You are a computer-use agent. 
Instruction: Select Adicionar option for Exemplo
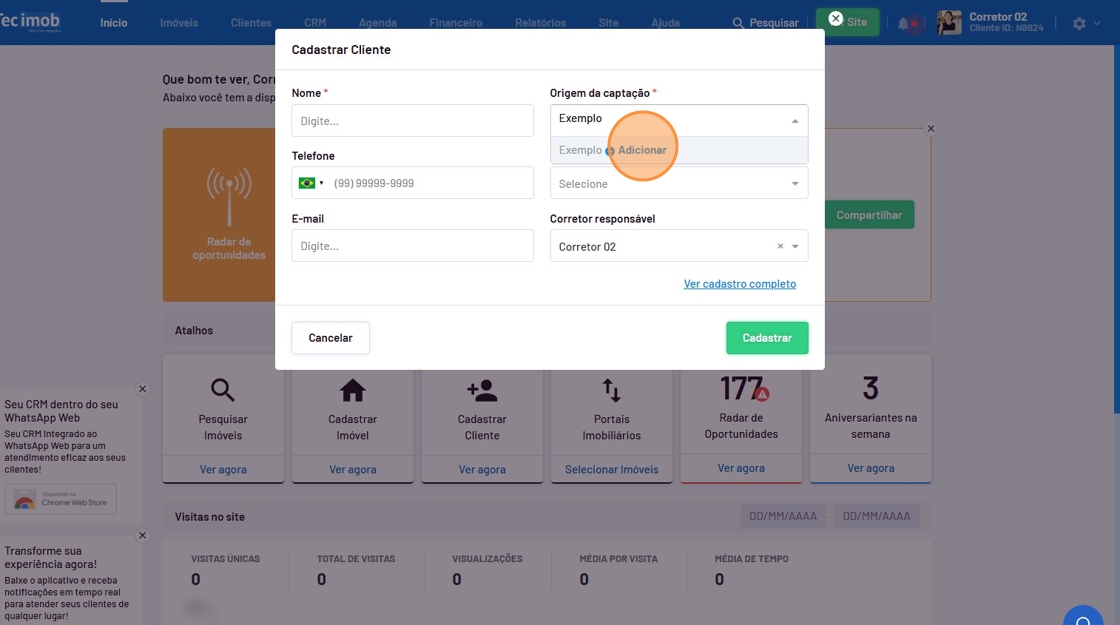pyautogui.click(x=641, y=150)
